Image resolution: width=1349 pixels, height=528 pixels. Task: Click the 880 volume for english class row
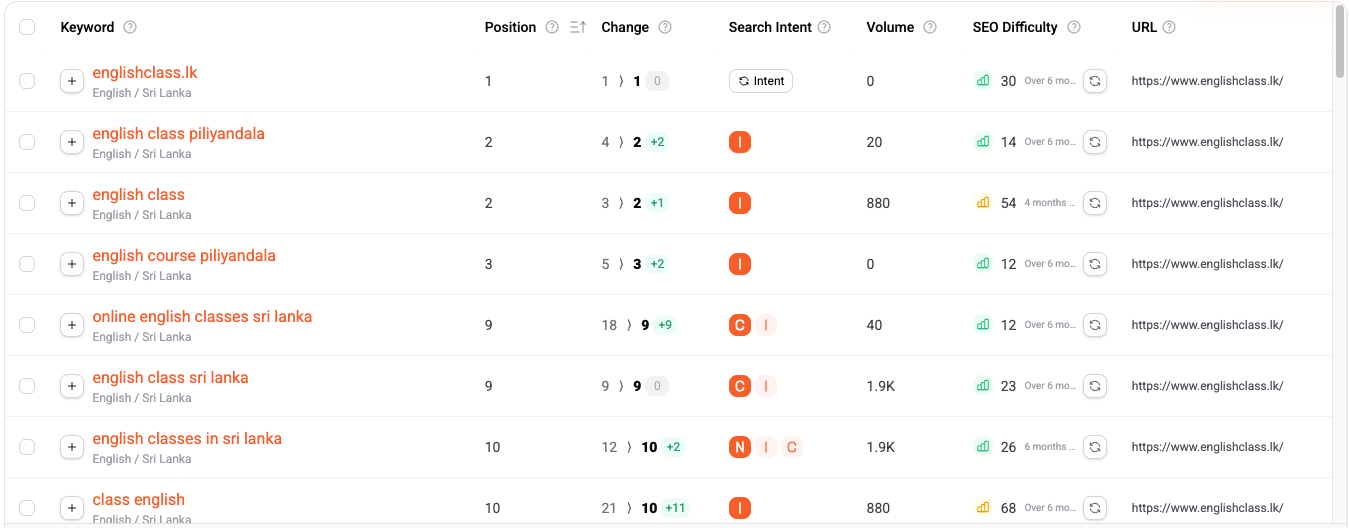click(x=878, y=203)
